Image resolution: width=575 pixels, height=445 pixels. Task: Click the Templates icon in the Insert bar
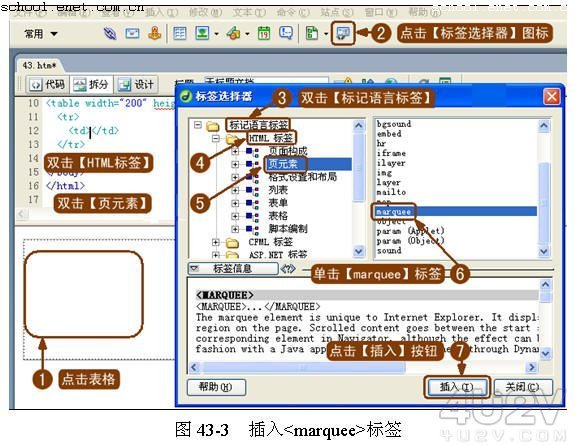point(312,33)
